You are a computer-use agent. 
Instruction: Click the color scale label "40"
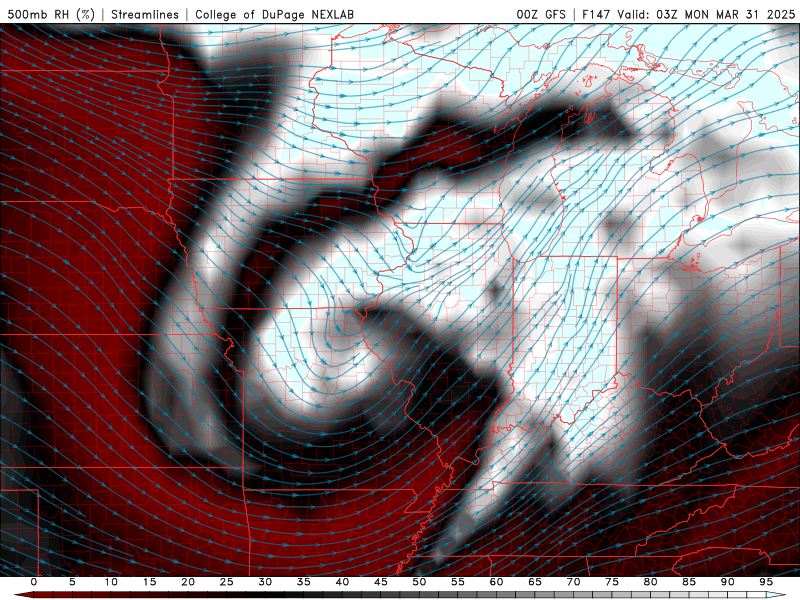[x=342, y=582]
